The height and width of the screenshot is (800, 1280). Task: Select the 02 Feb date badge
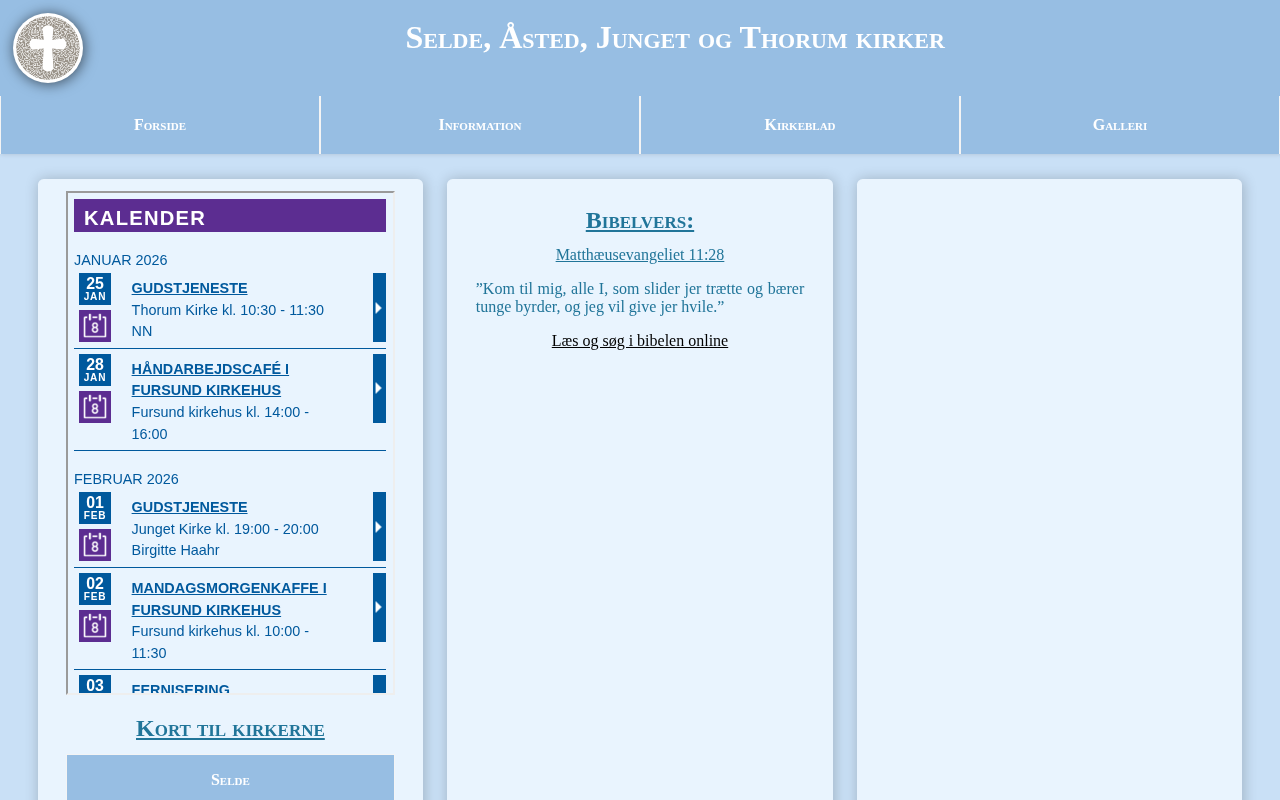[95, 589]
